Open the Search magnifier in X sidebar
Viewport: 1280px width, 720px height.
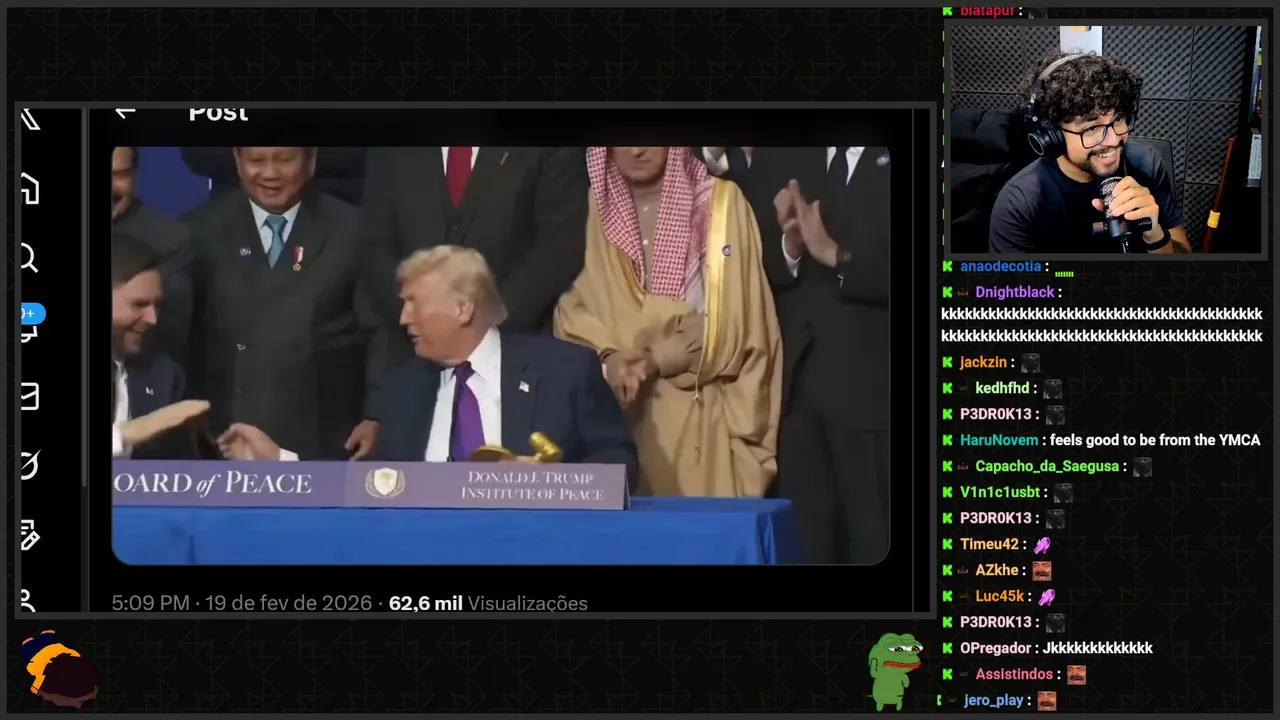29,259
